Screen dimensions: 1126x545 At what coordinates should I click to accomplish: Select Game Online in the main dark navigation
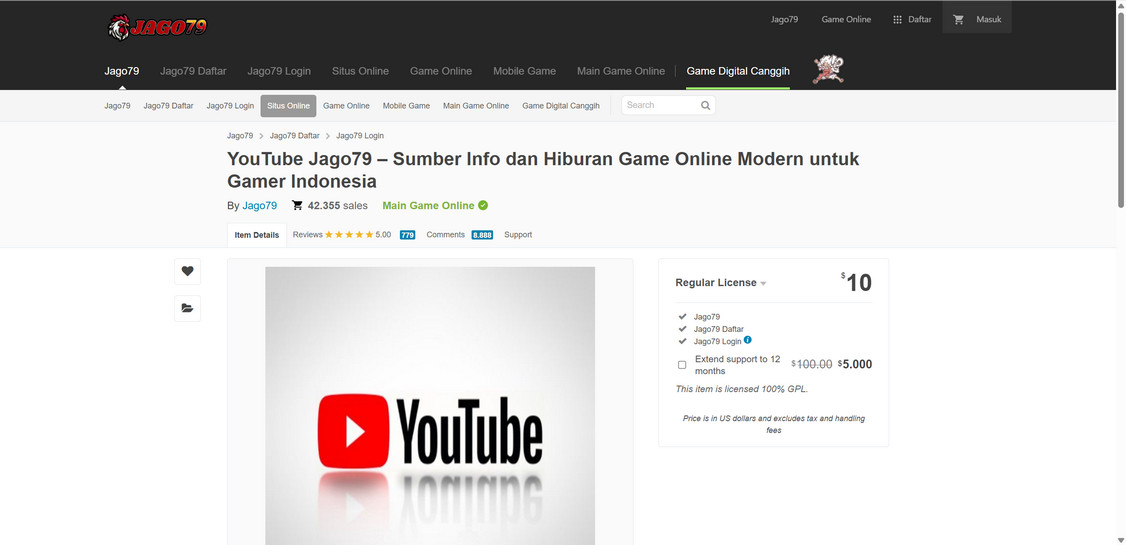tap(441, 71)
